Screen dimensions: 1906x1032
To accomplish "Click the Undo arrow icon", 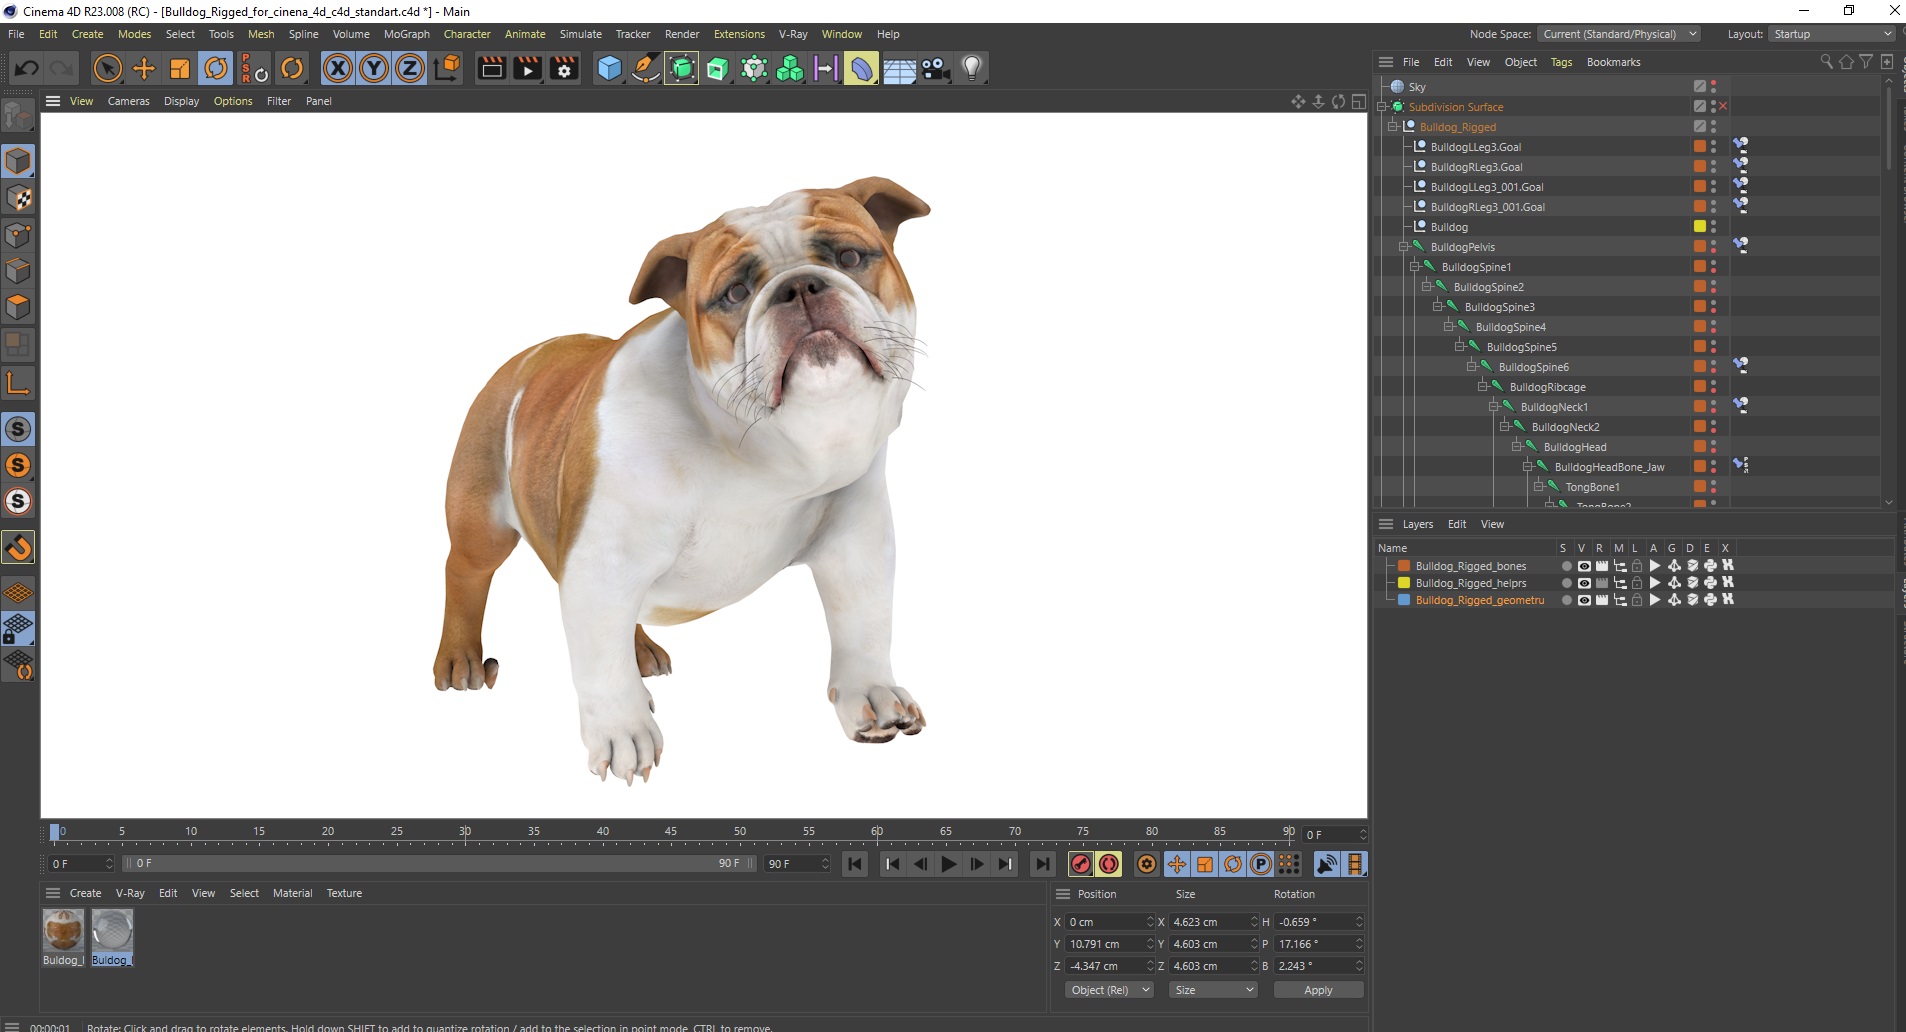I will tap(27, 68).
